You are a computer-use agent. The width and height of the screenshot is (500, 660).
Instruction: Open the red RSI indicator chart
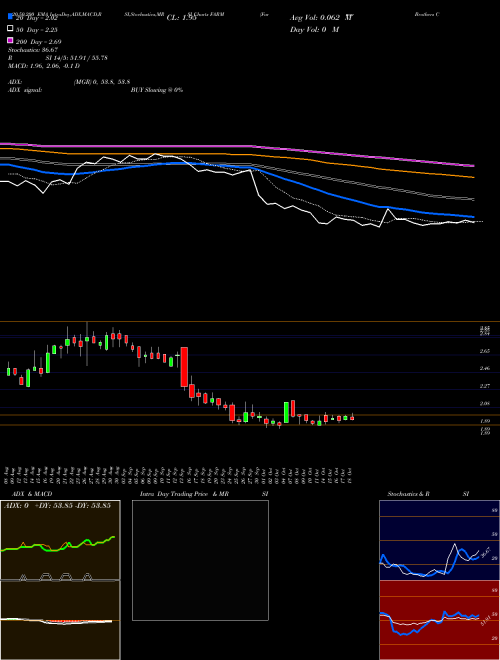coord(439,620)
